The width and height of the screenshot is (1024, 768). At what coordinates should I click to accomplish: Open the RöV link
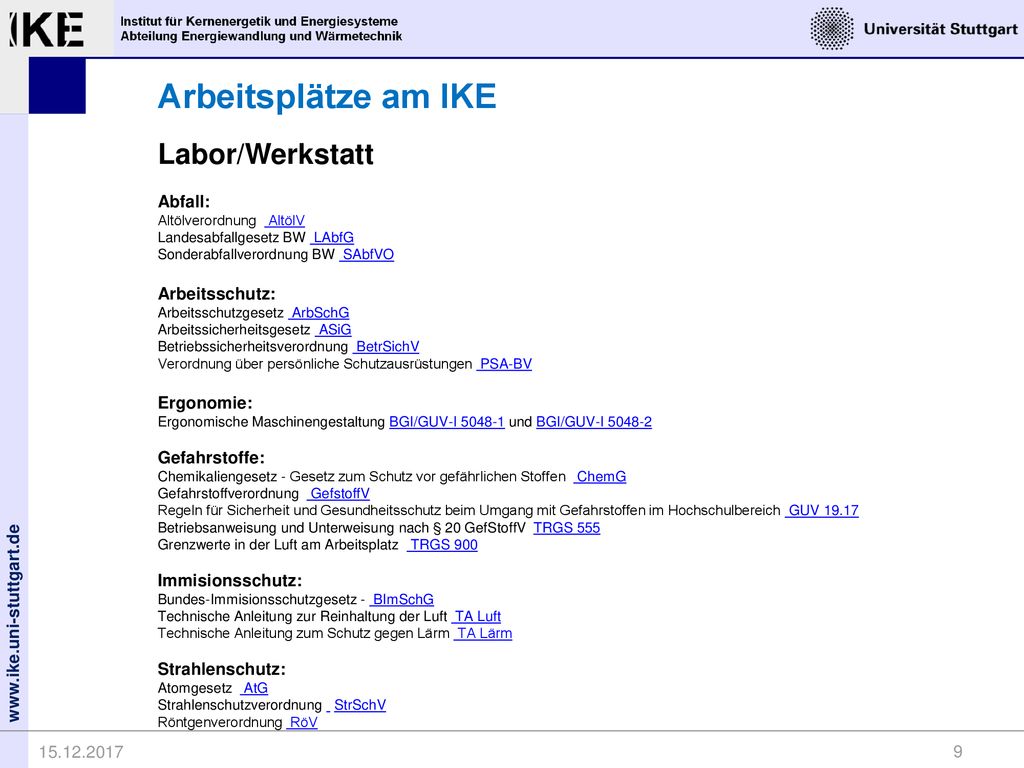point(302,722)
